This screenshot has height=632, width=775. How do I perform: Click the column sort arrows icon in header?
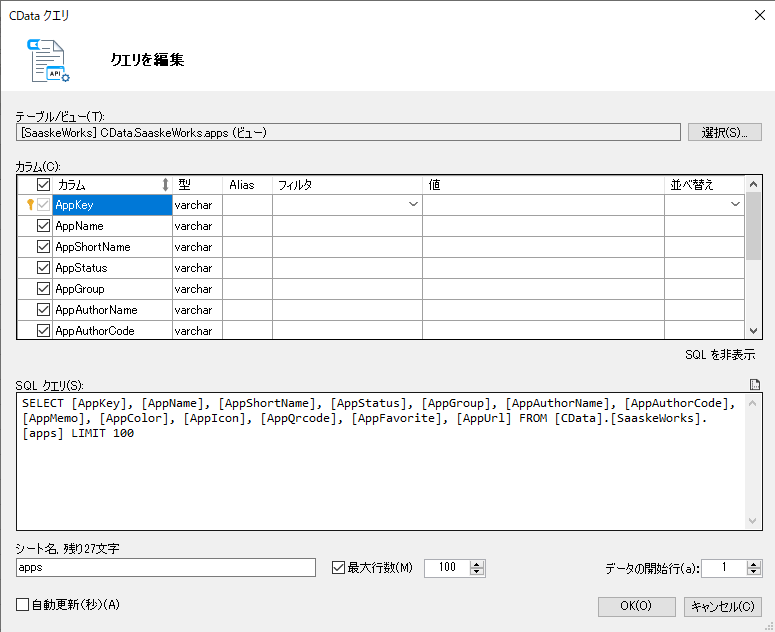click(x=165, y=185)
